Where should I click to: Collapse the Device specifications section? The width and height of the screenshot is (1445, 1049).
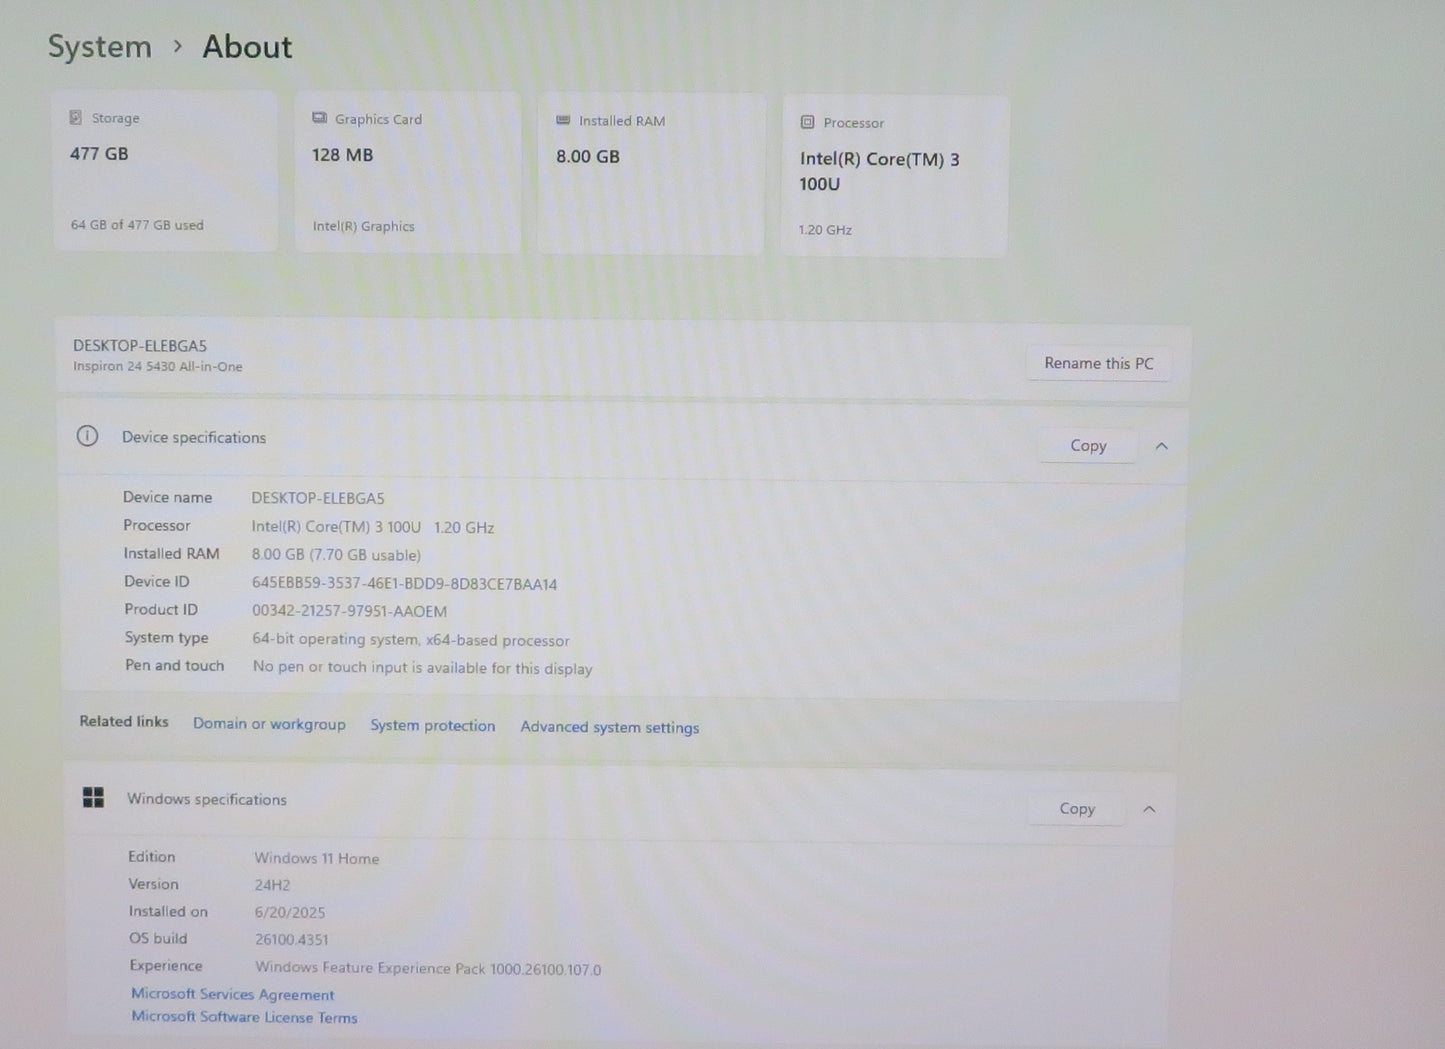click(x=1162, y=446)
